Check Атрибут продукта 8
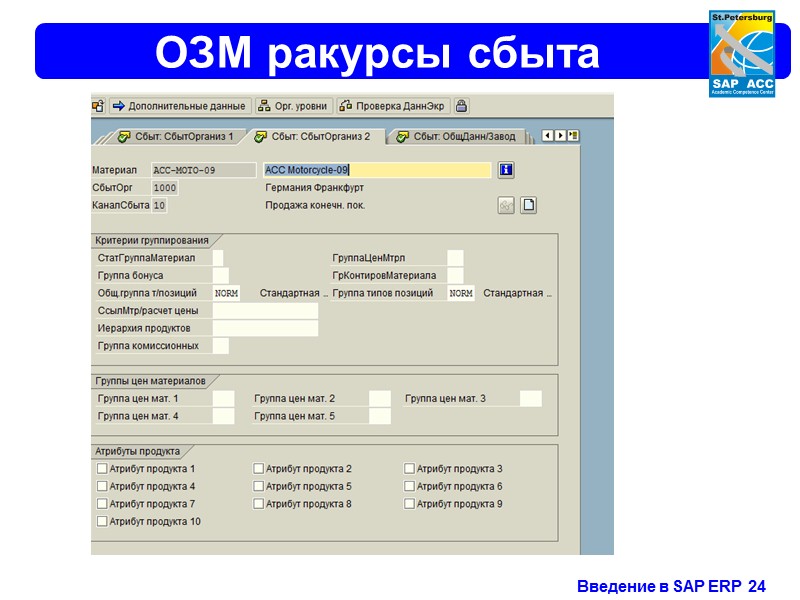 [259, 504]
